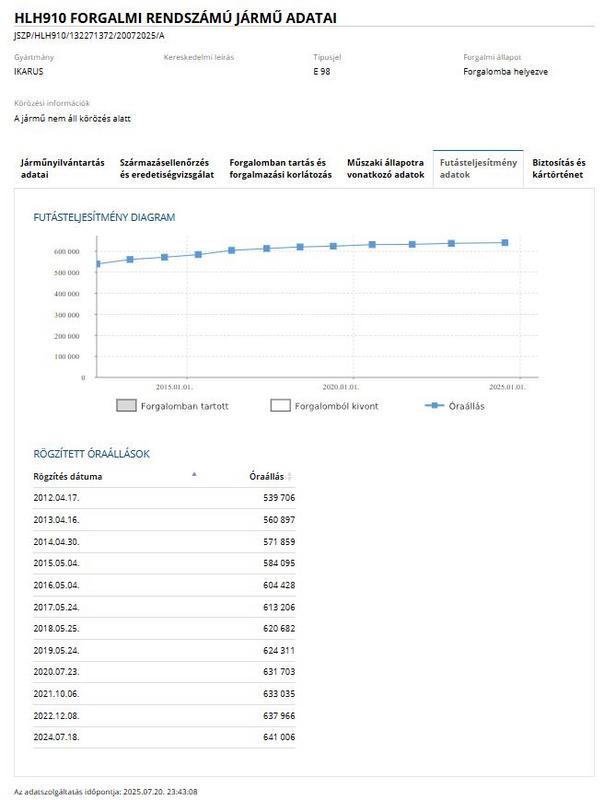The width and height of the screenshot is (604, 800).
Task: Click the white Forgalomból kivont color box
Action: (280, 406)
